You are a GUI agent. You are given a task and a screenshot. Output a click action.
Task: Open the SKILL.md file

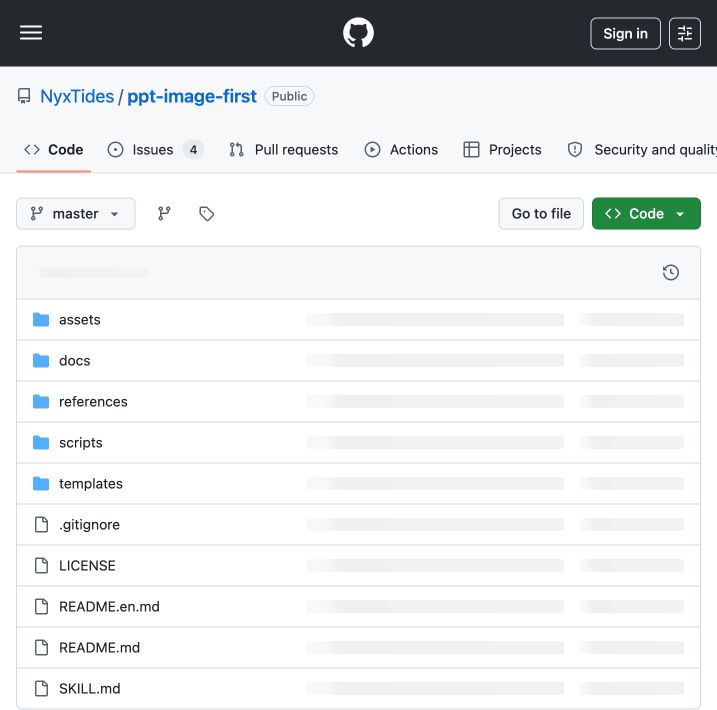coord(90,689)
